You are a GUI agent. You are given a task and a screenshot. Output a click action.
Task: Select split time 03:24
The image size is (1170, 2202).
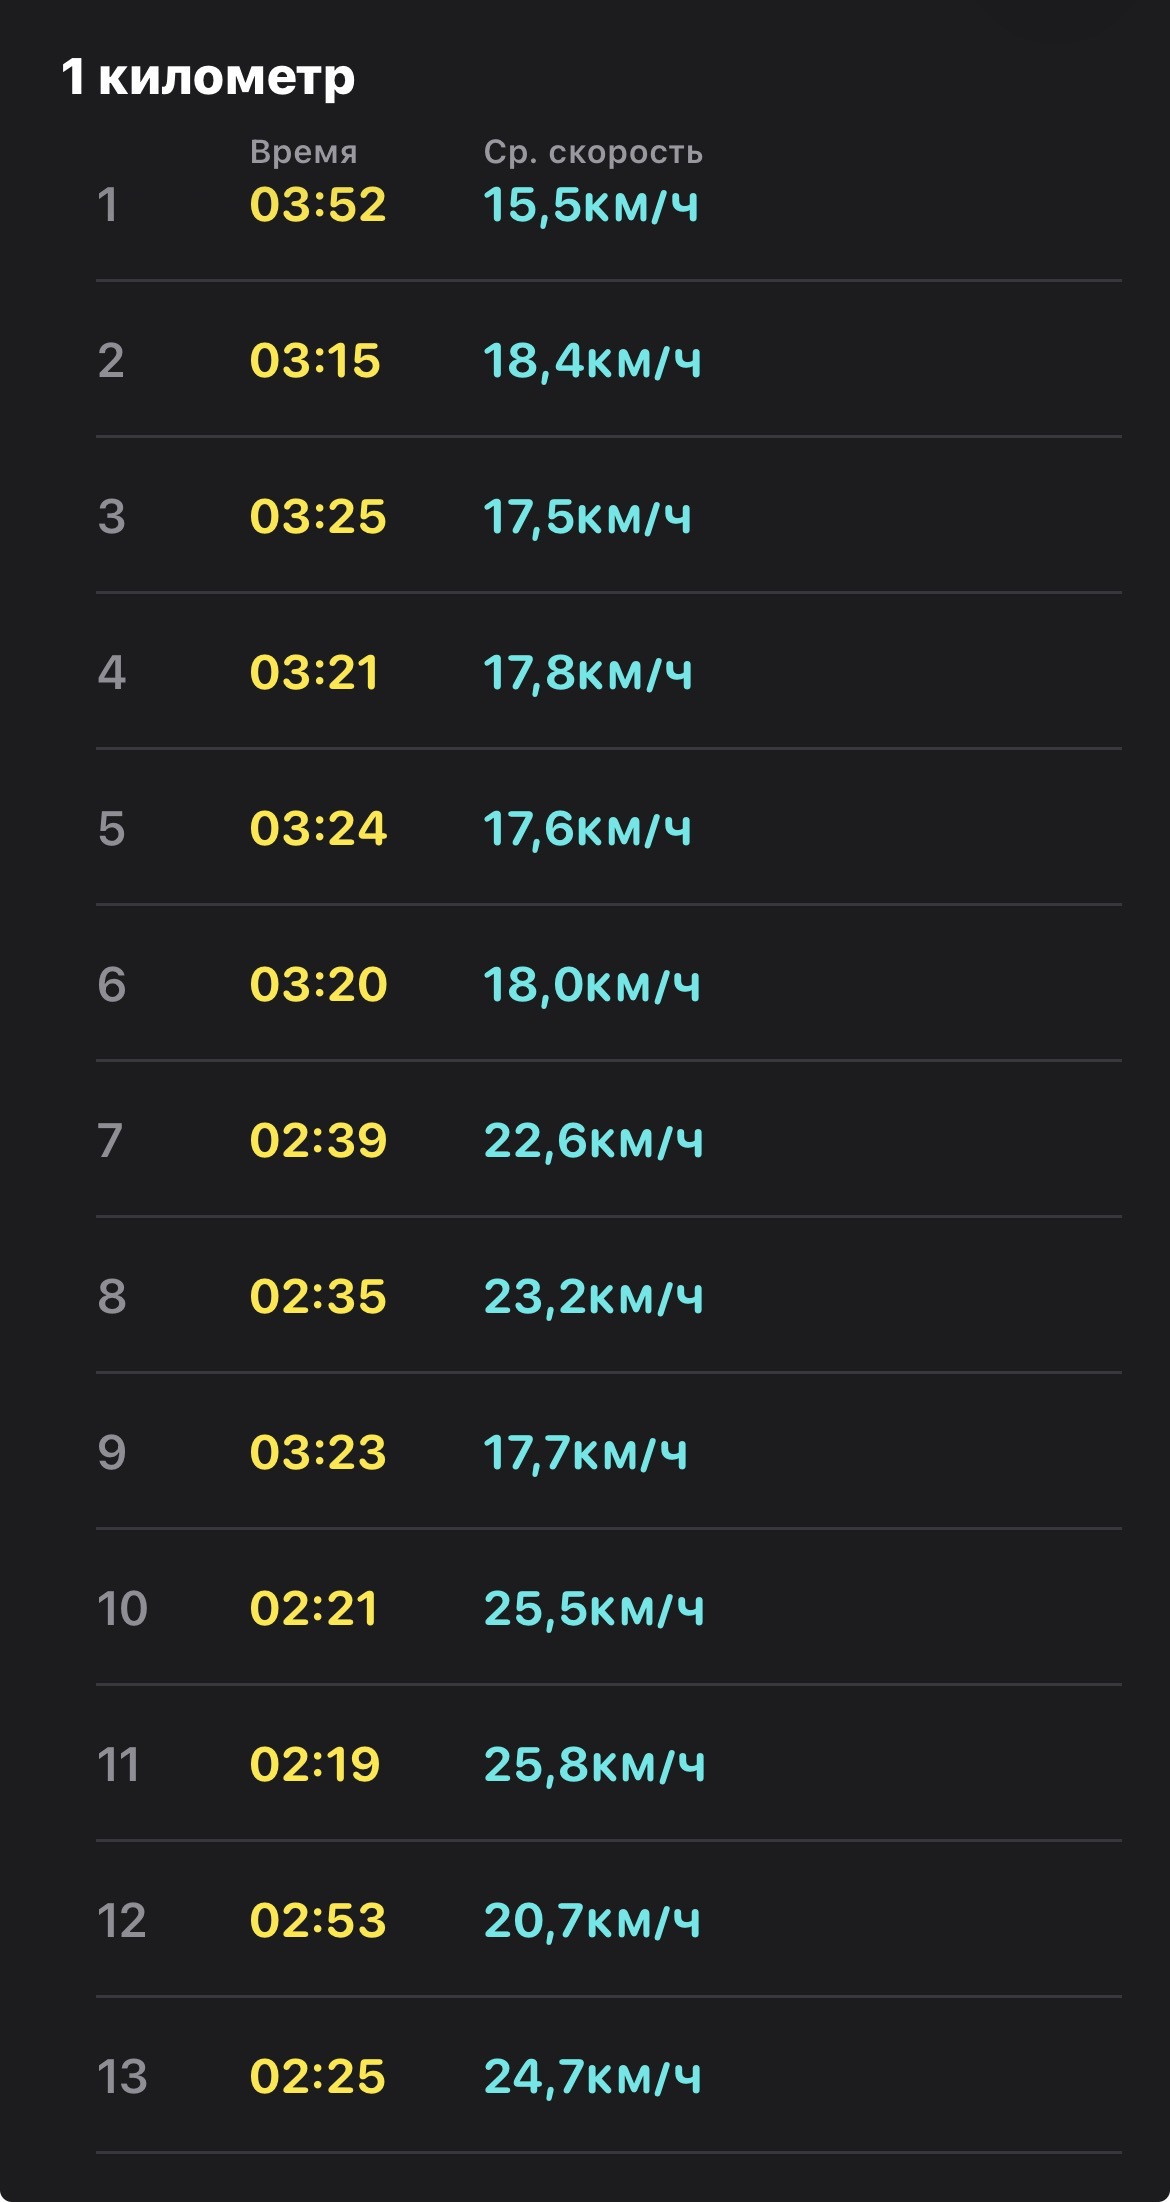[318, 829]
